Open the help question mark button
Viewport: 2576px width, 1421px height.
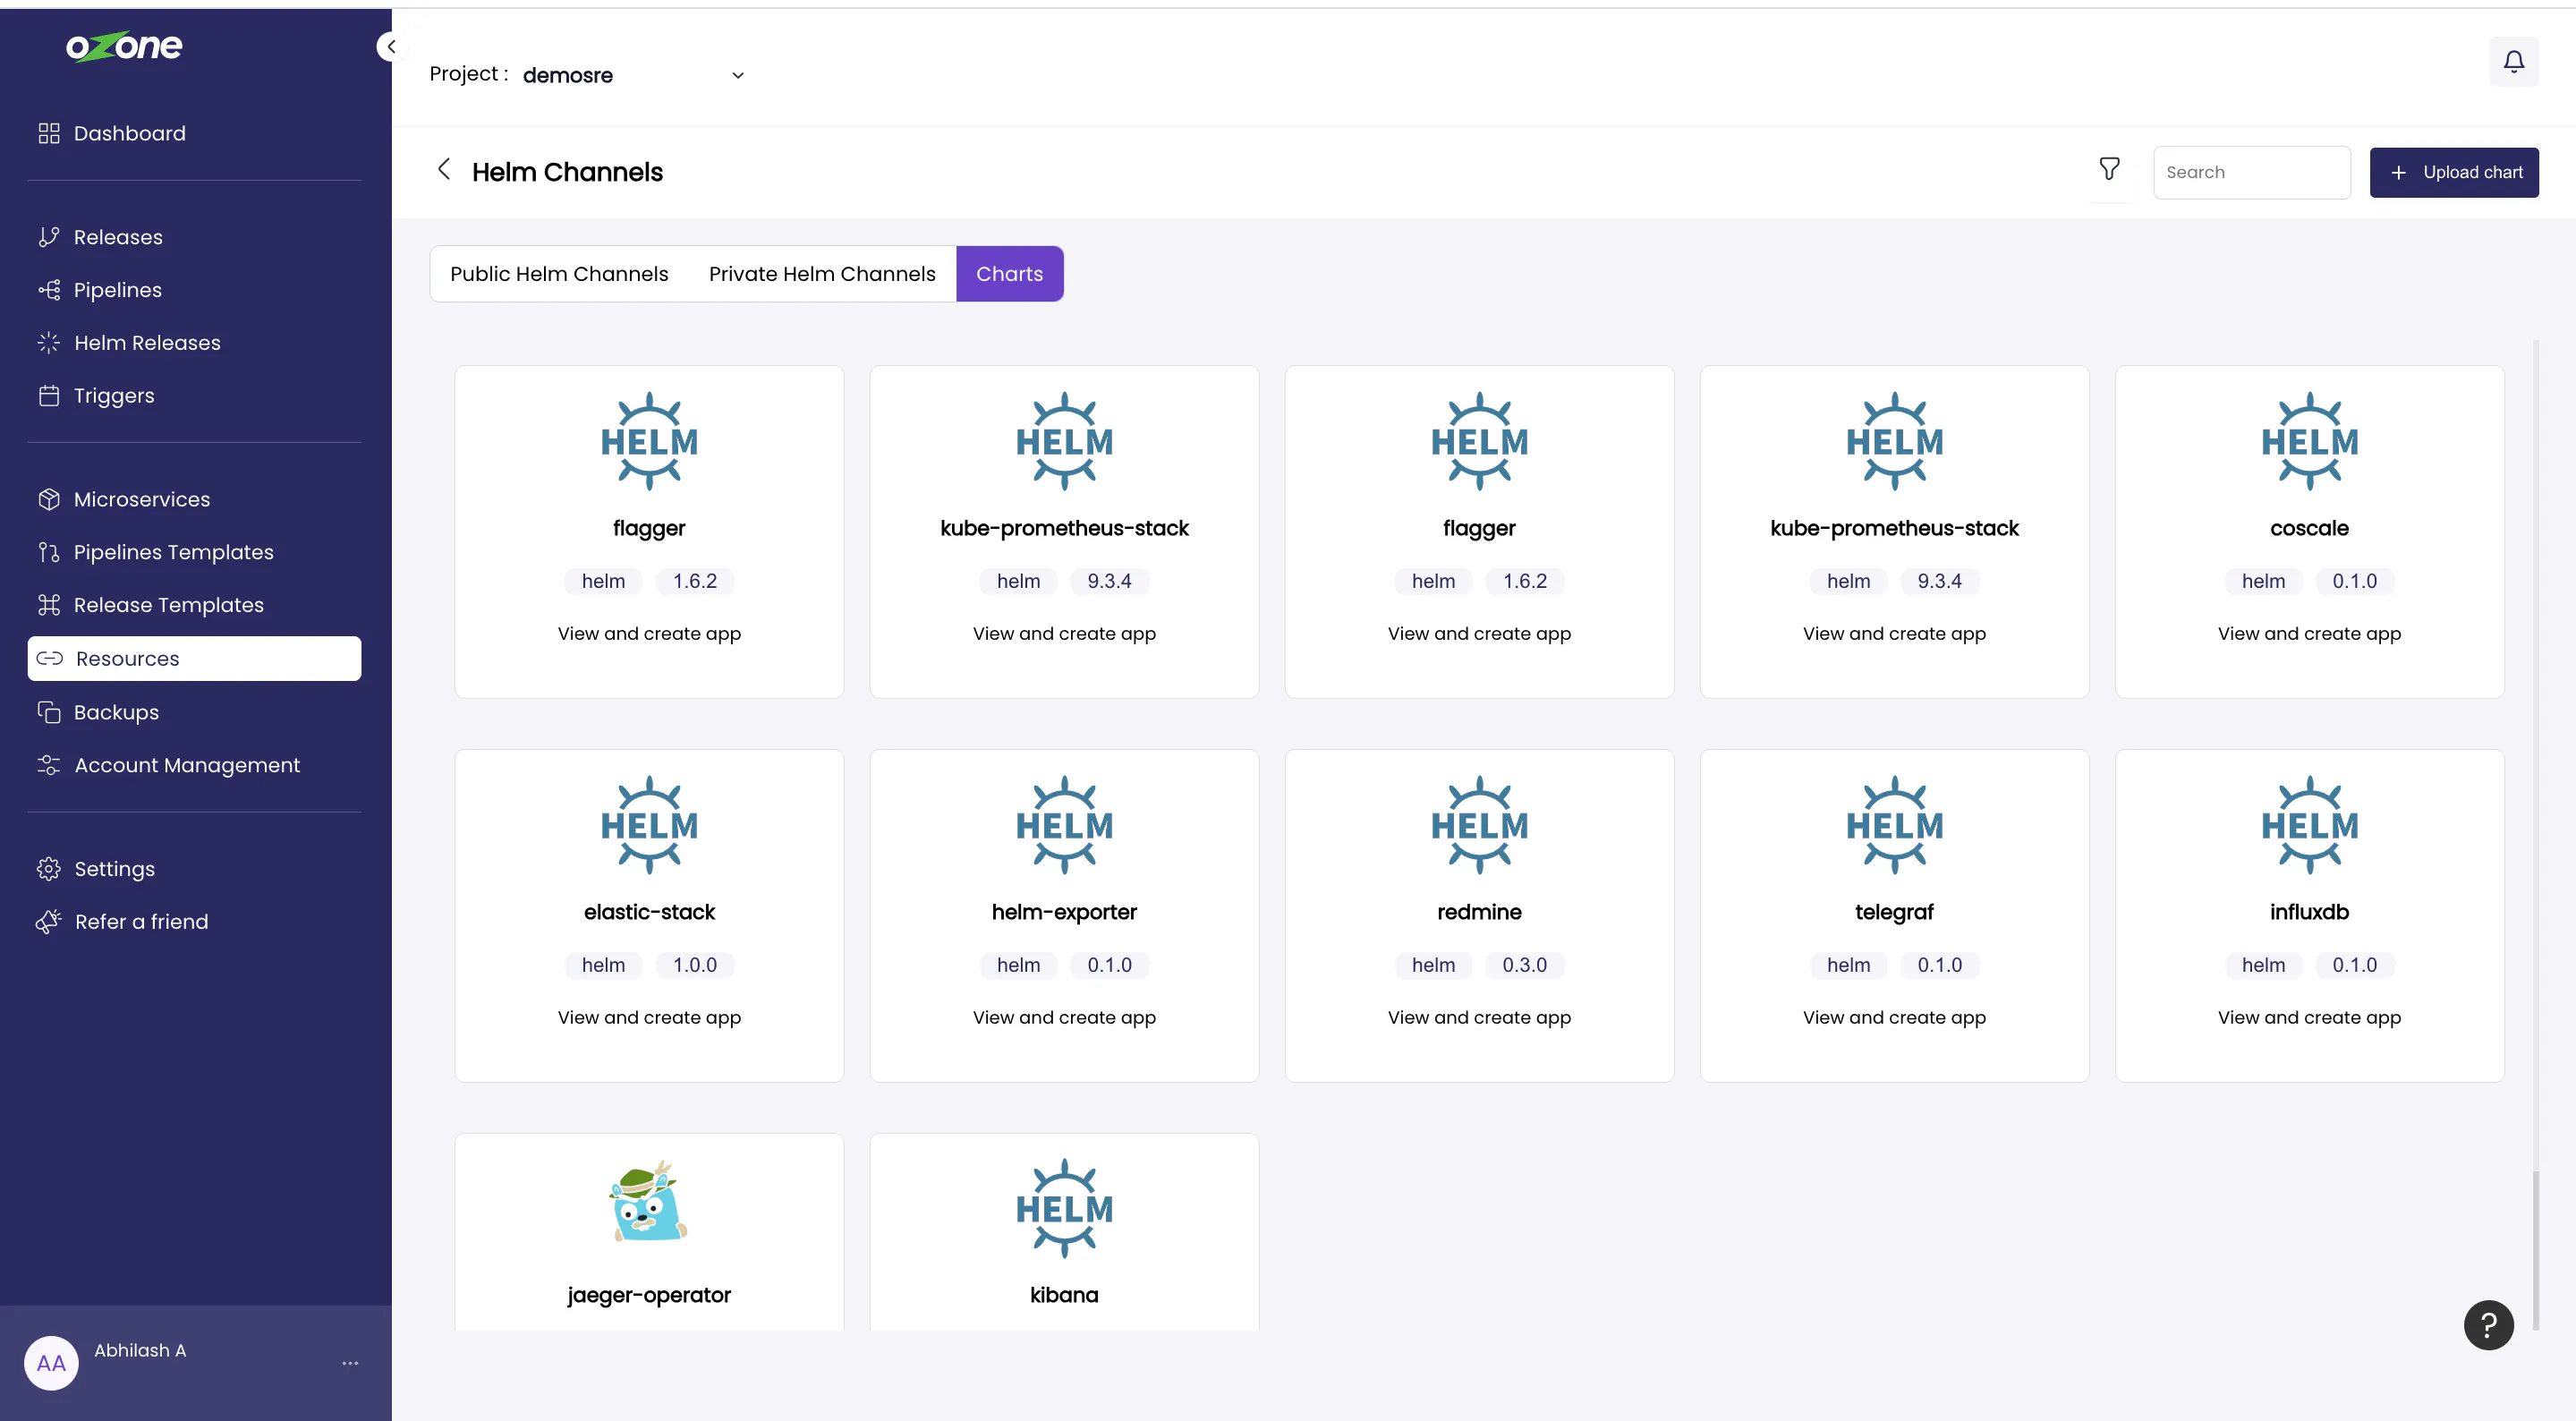[2488, 1325]
